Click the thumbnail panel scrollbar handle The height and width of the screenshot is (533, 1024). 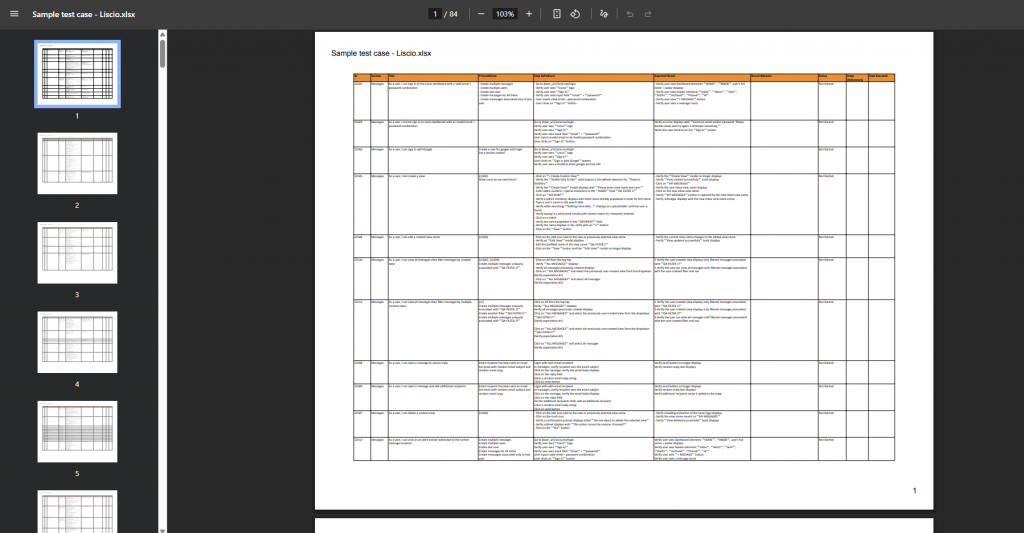pos(163,53)
